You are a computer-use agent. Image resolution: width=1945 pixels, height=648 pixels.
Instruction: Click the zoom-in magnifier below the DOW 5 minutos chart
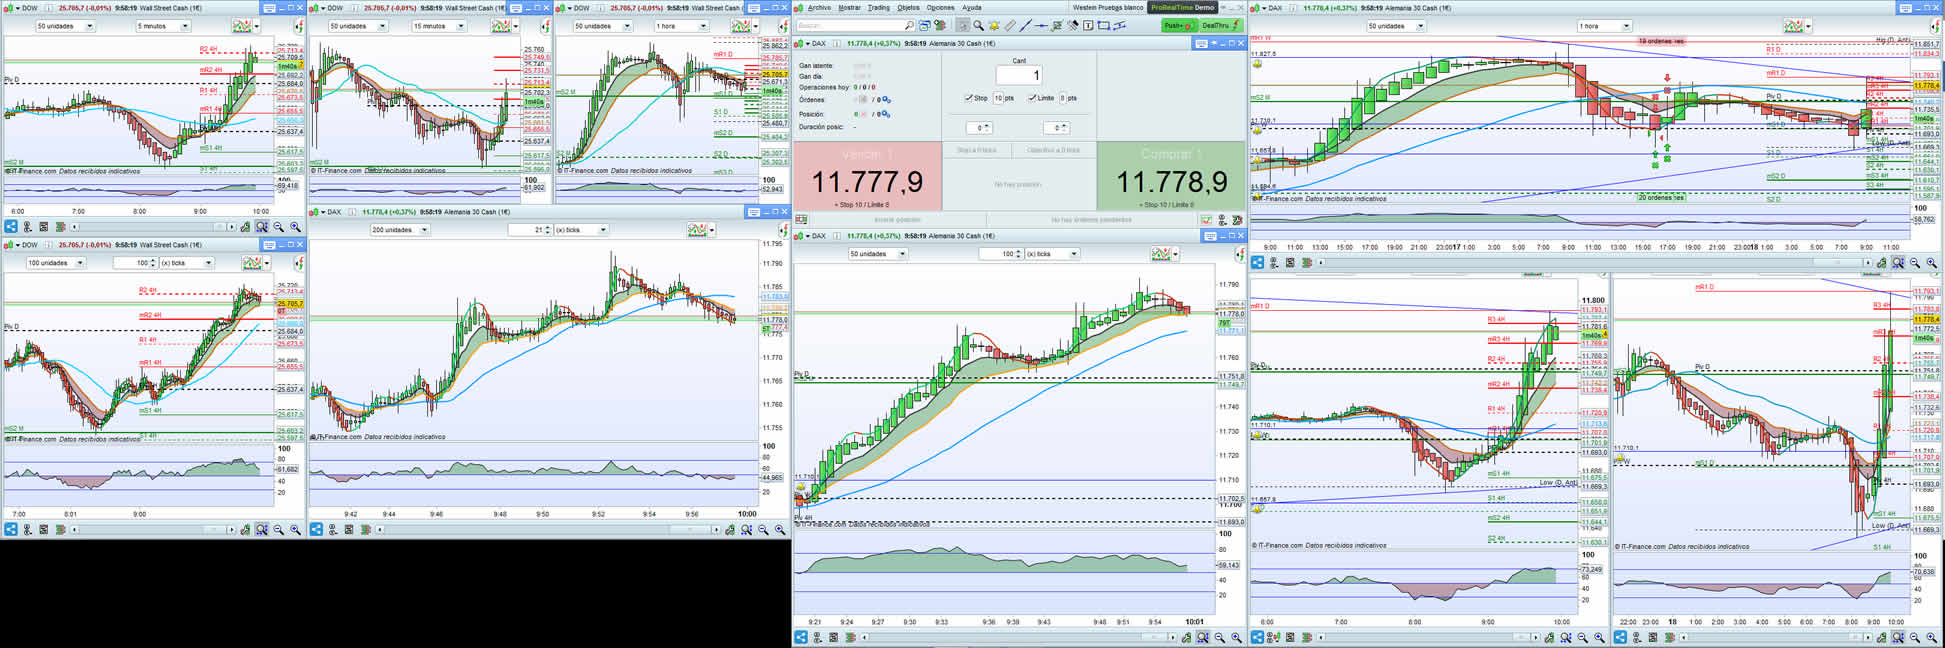295,227
